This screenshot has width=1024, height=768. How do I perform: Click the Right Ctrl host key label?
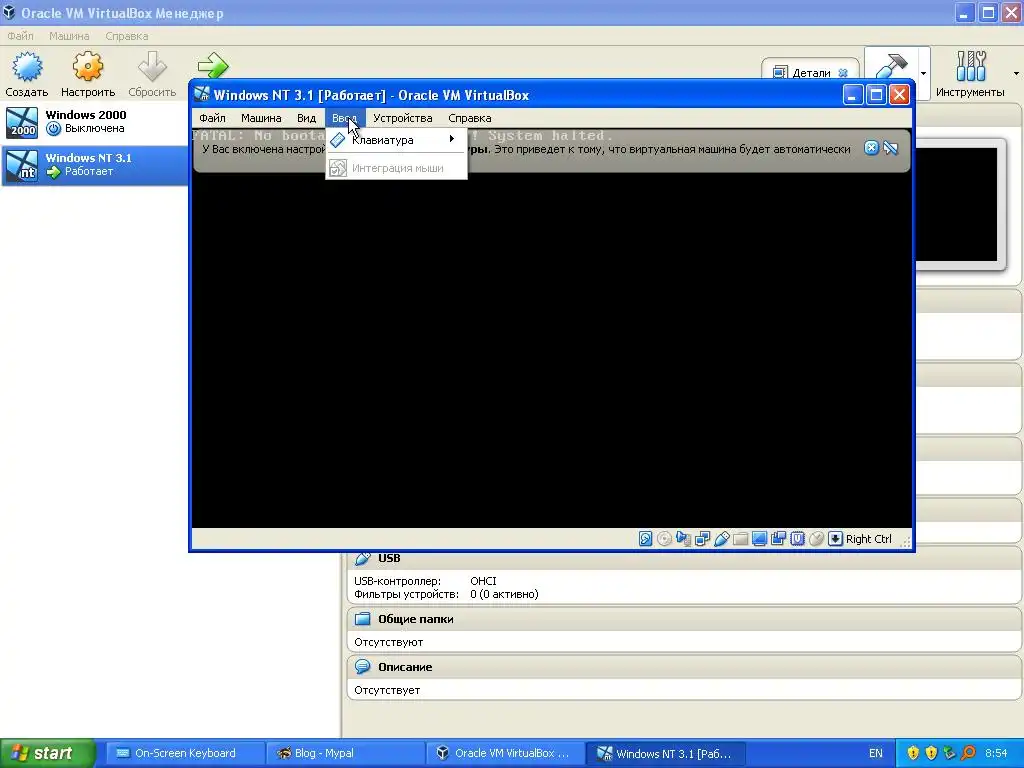pos(869,539)
